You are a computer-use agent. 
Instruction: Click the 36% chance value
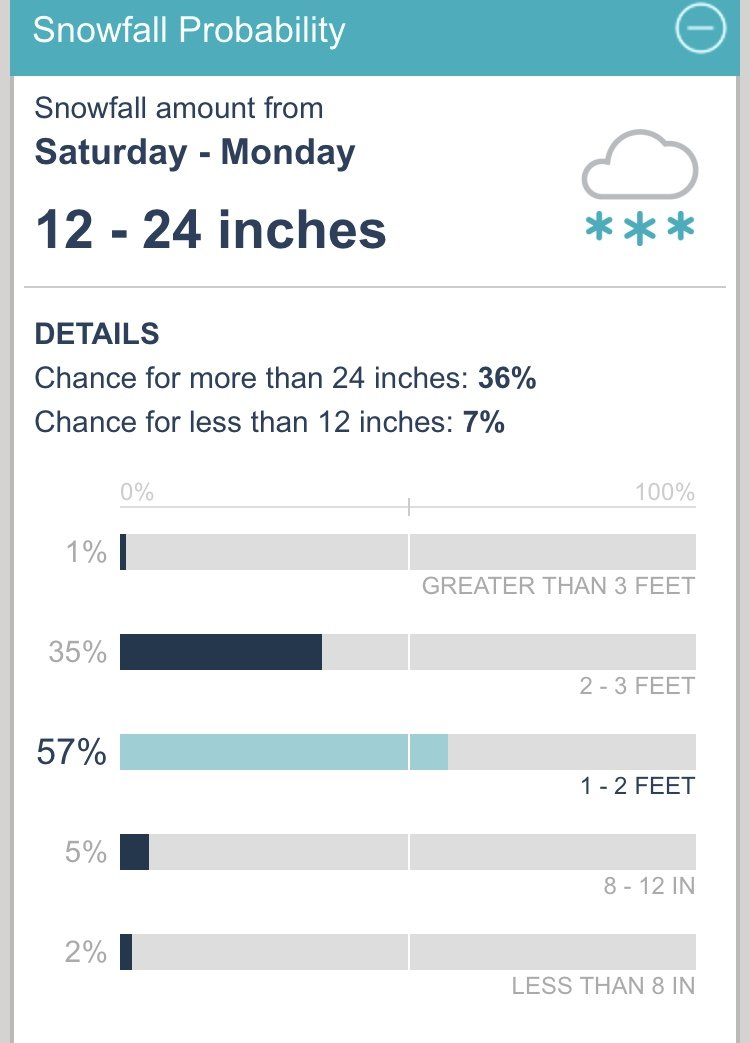coord(507,378)
